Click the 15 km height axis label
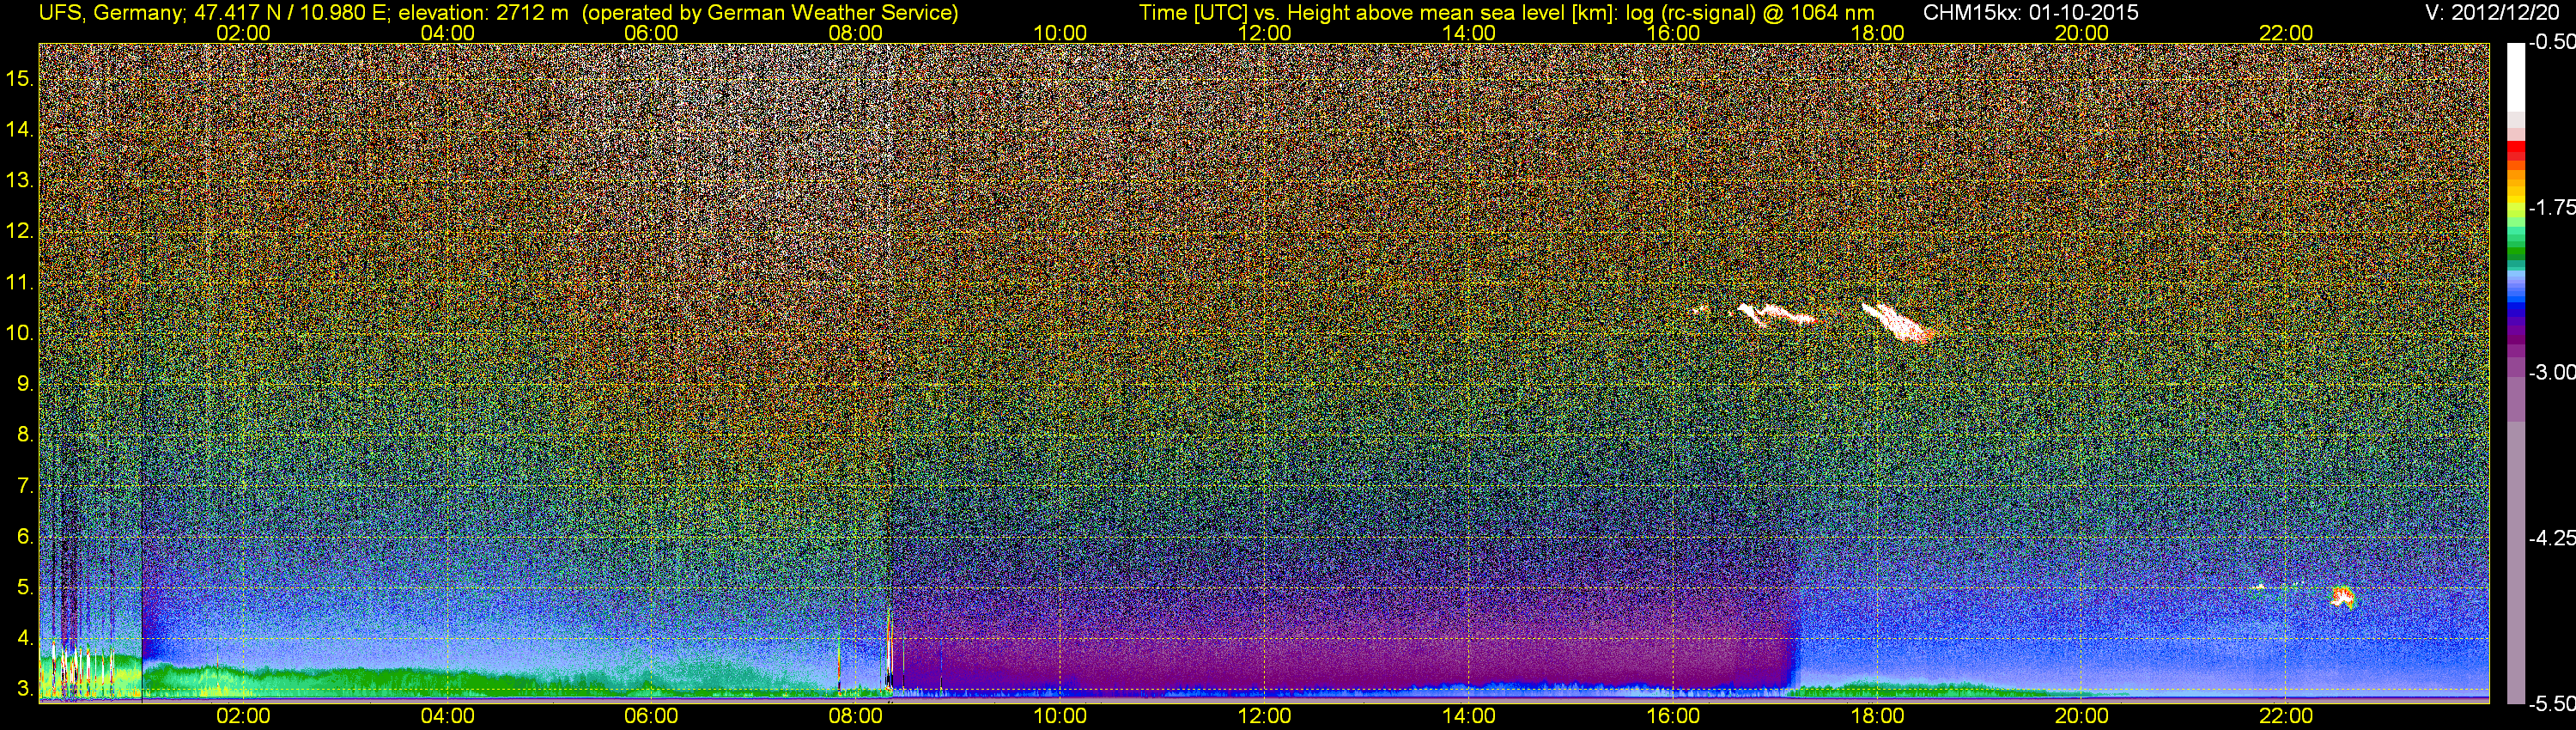The image size is (2576, 730). click(19, 78)
